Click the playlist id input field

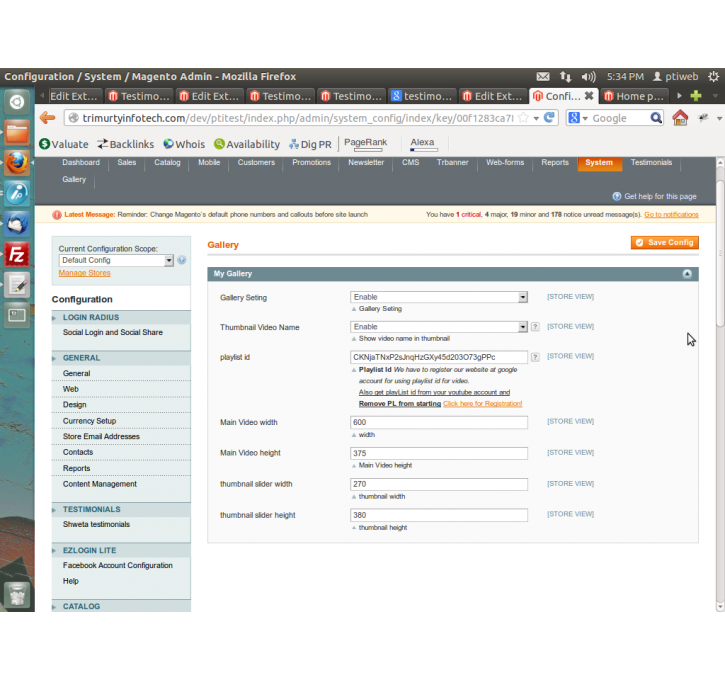click(x=439, y=357)
